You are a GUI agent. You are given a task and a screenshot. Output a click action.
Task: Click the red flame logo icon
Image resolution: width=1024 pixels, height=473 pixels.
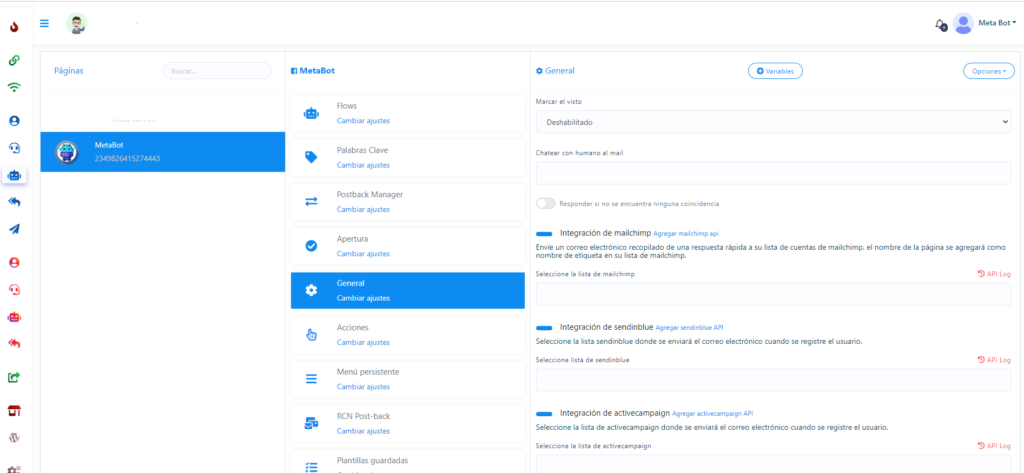tap(14, 27)
